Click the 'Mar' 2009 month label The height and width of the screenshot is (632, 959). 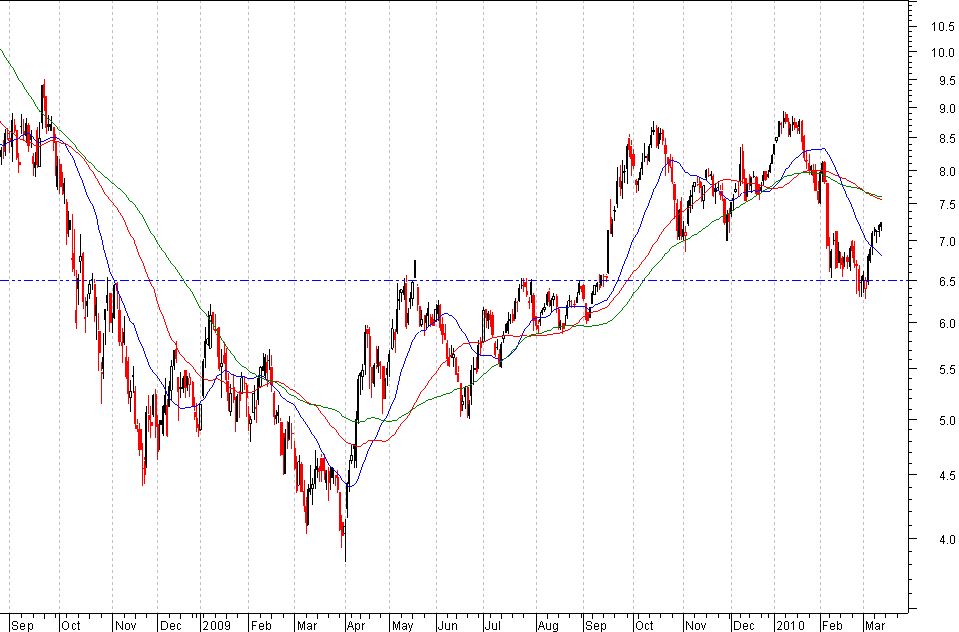click(x=307, y=625)
